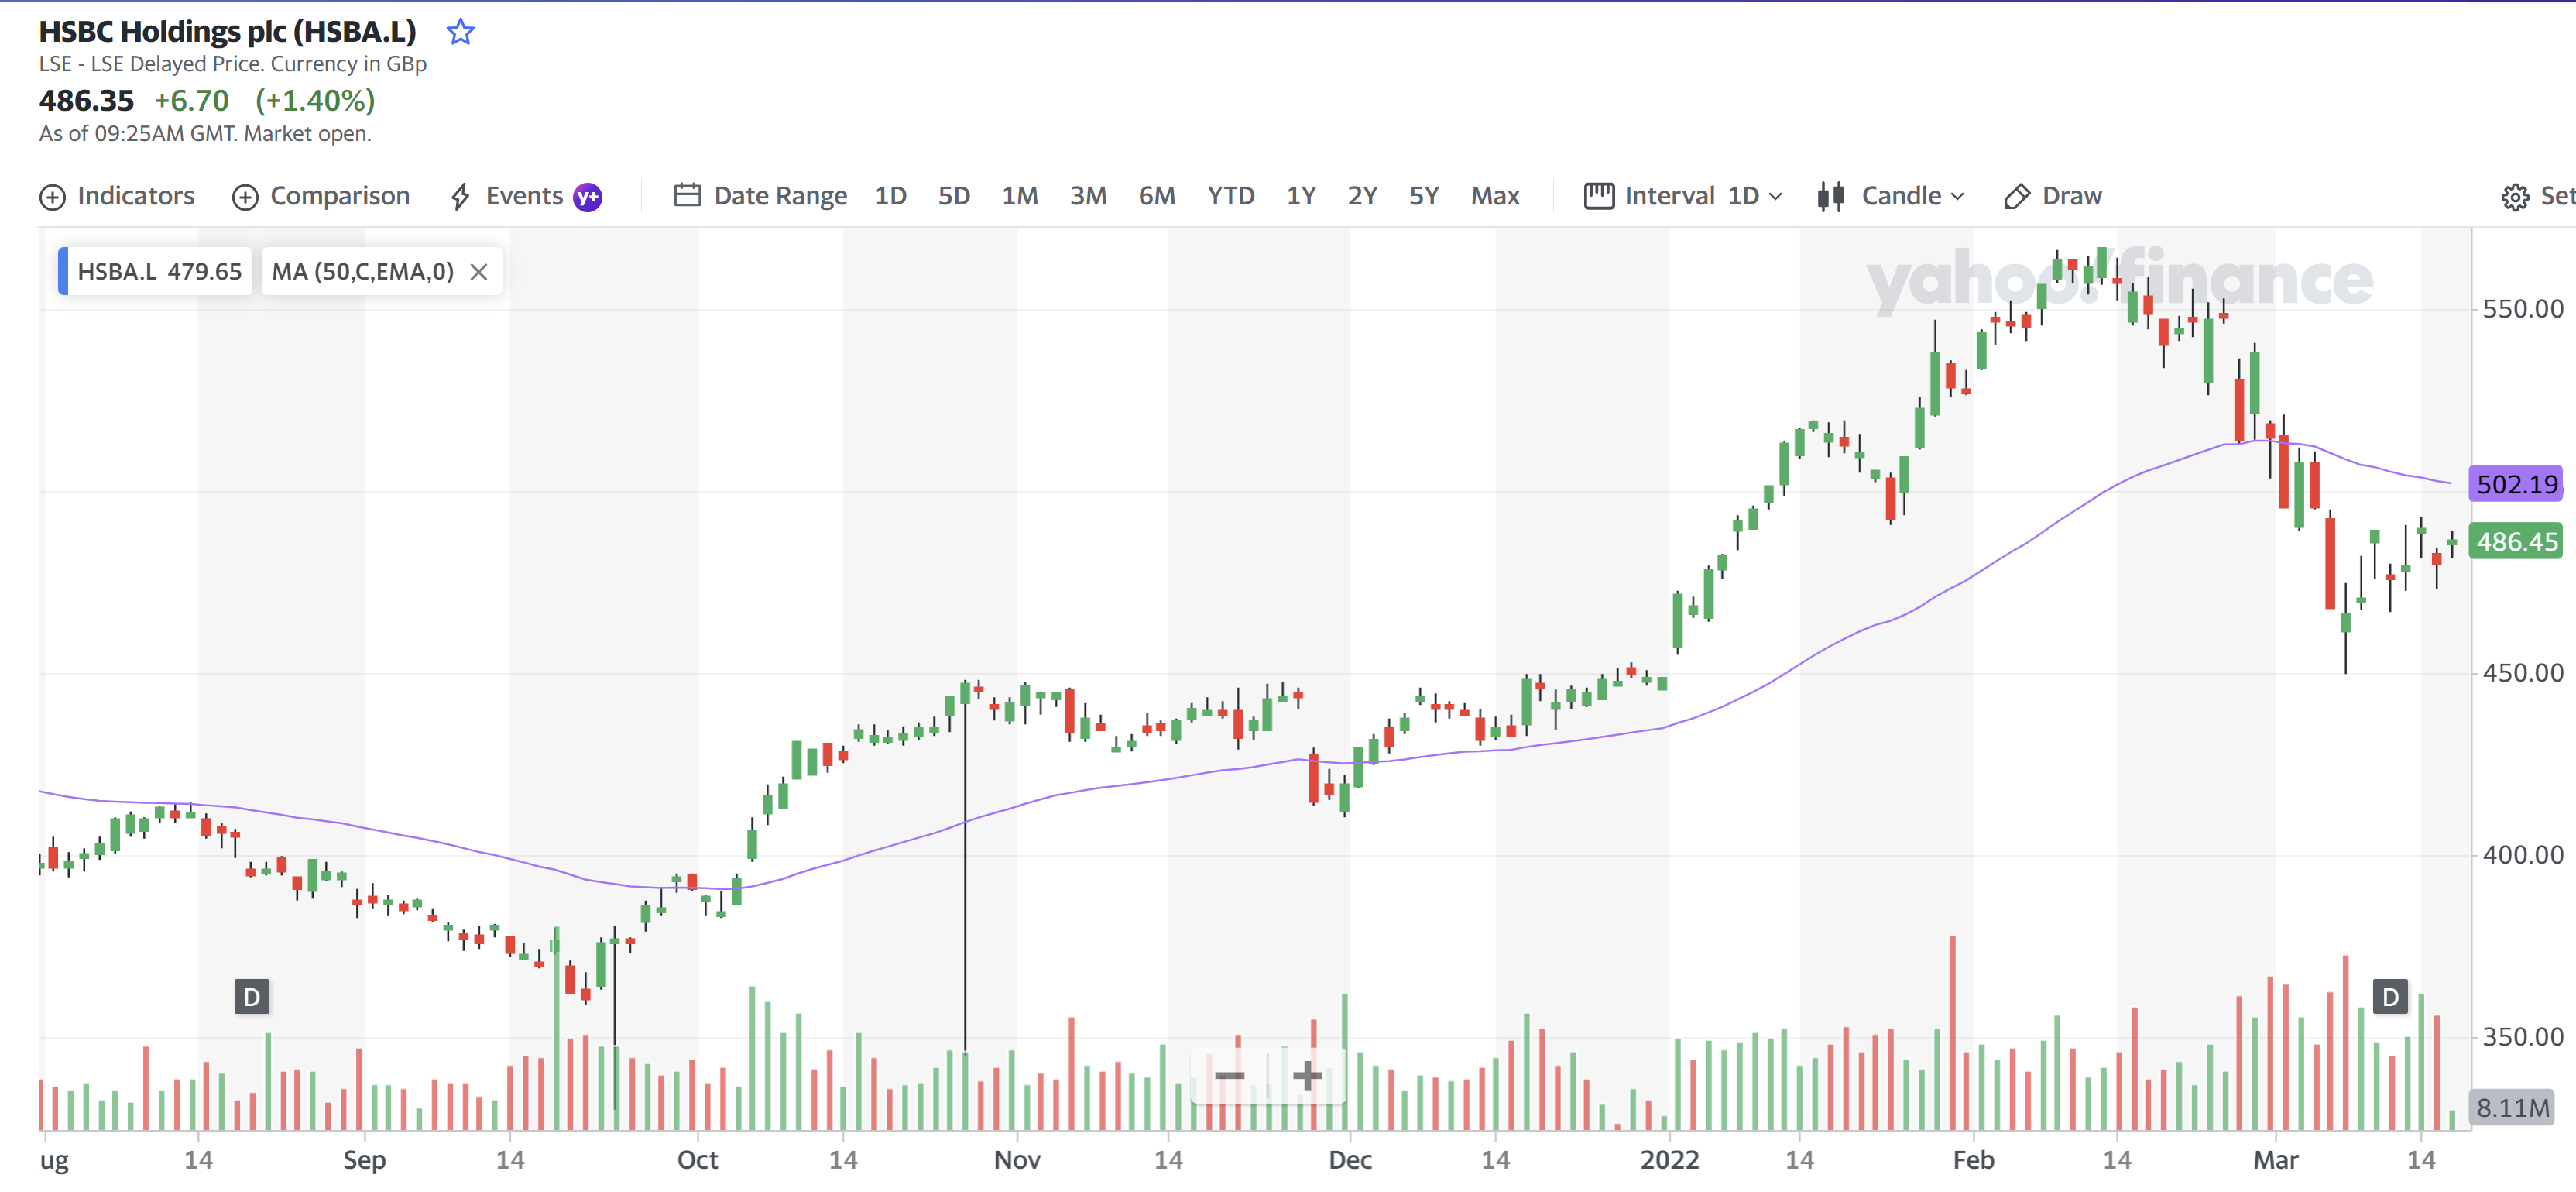
Task: Click the LSE Delayed Price currency note
Action: tap(233, 64)
